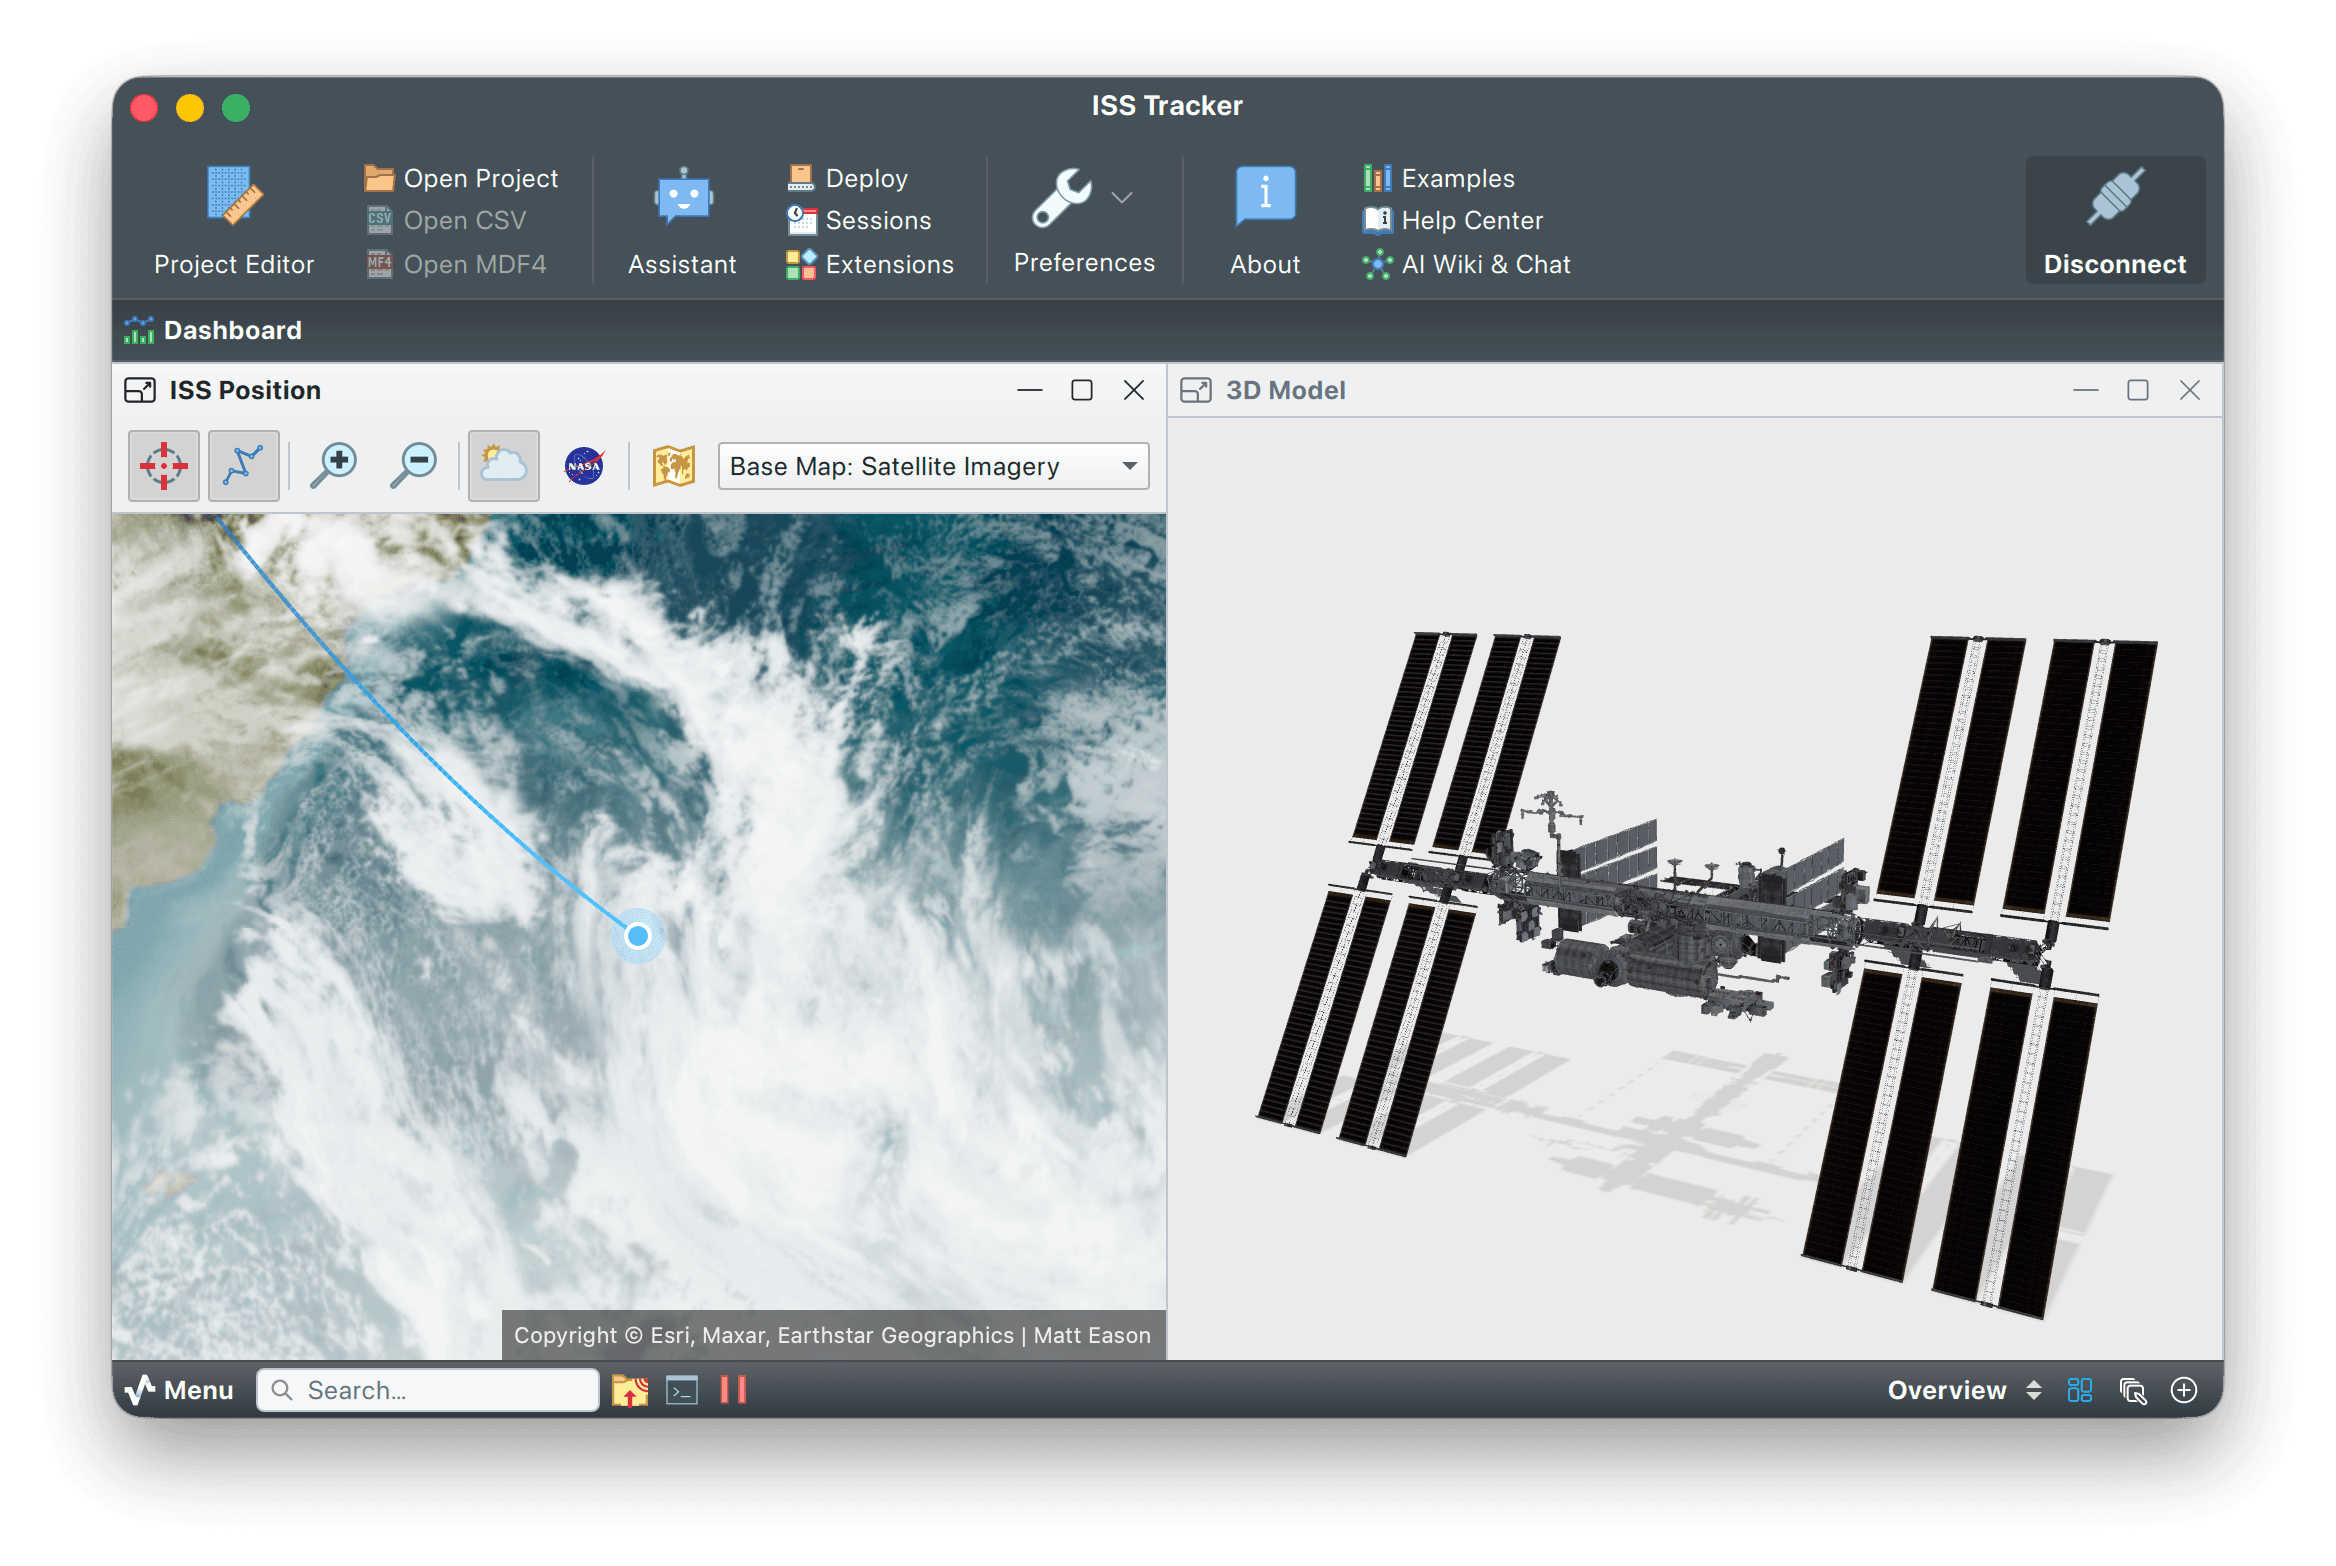Click the blue grid layout icon
The height and width of the screenshot is (1566, 2336).
pos(2080,1390)
